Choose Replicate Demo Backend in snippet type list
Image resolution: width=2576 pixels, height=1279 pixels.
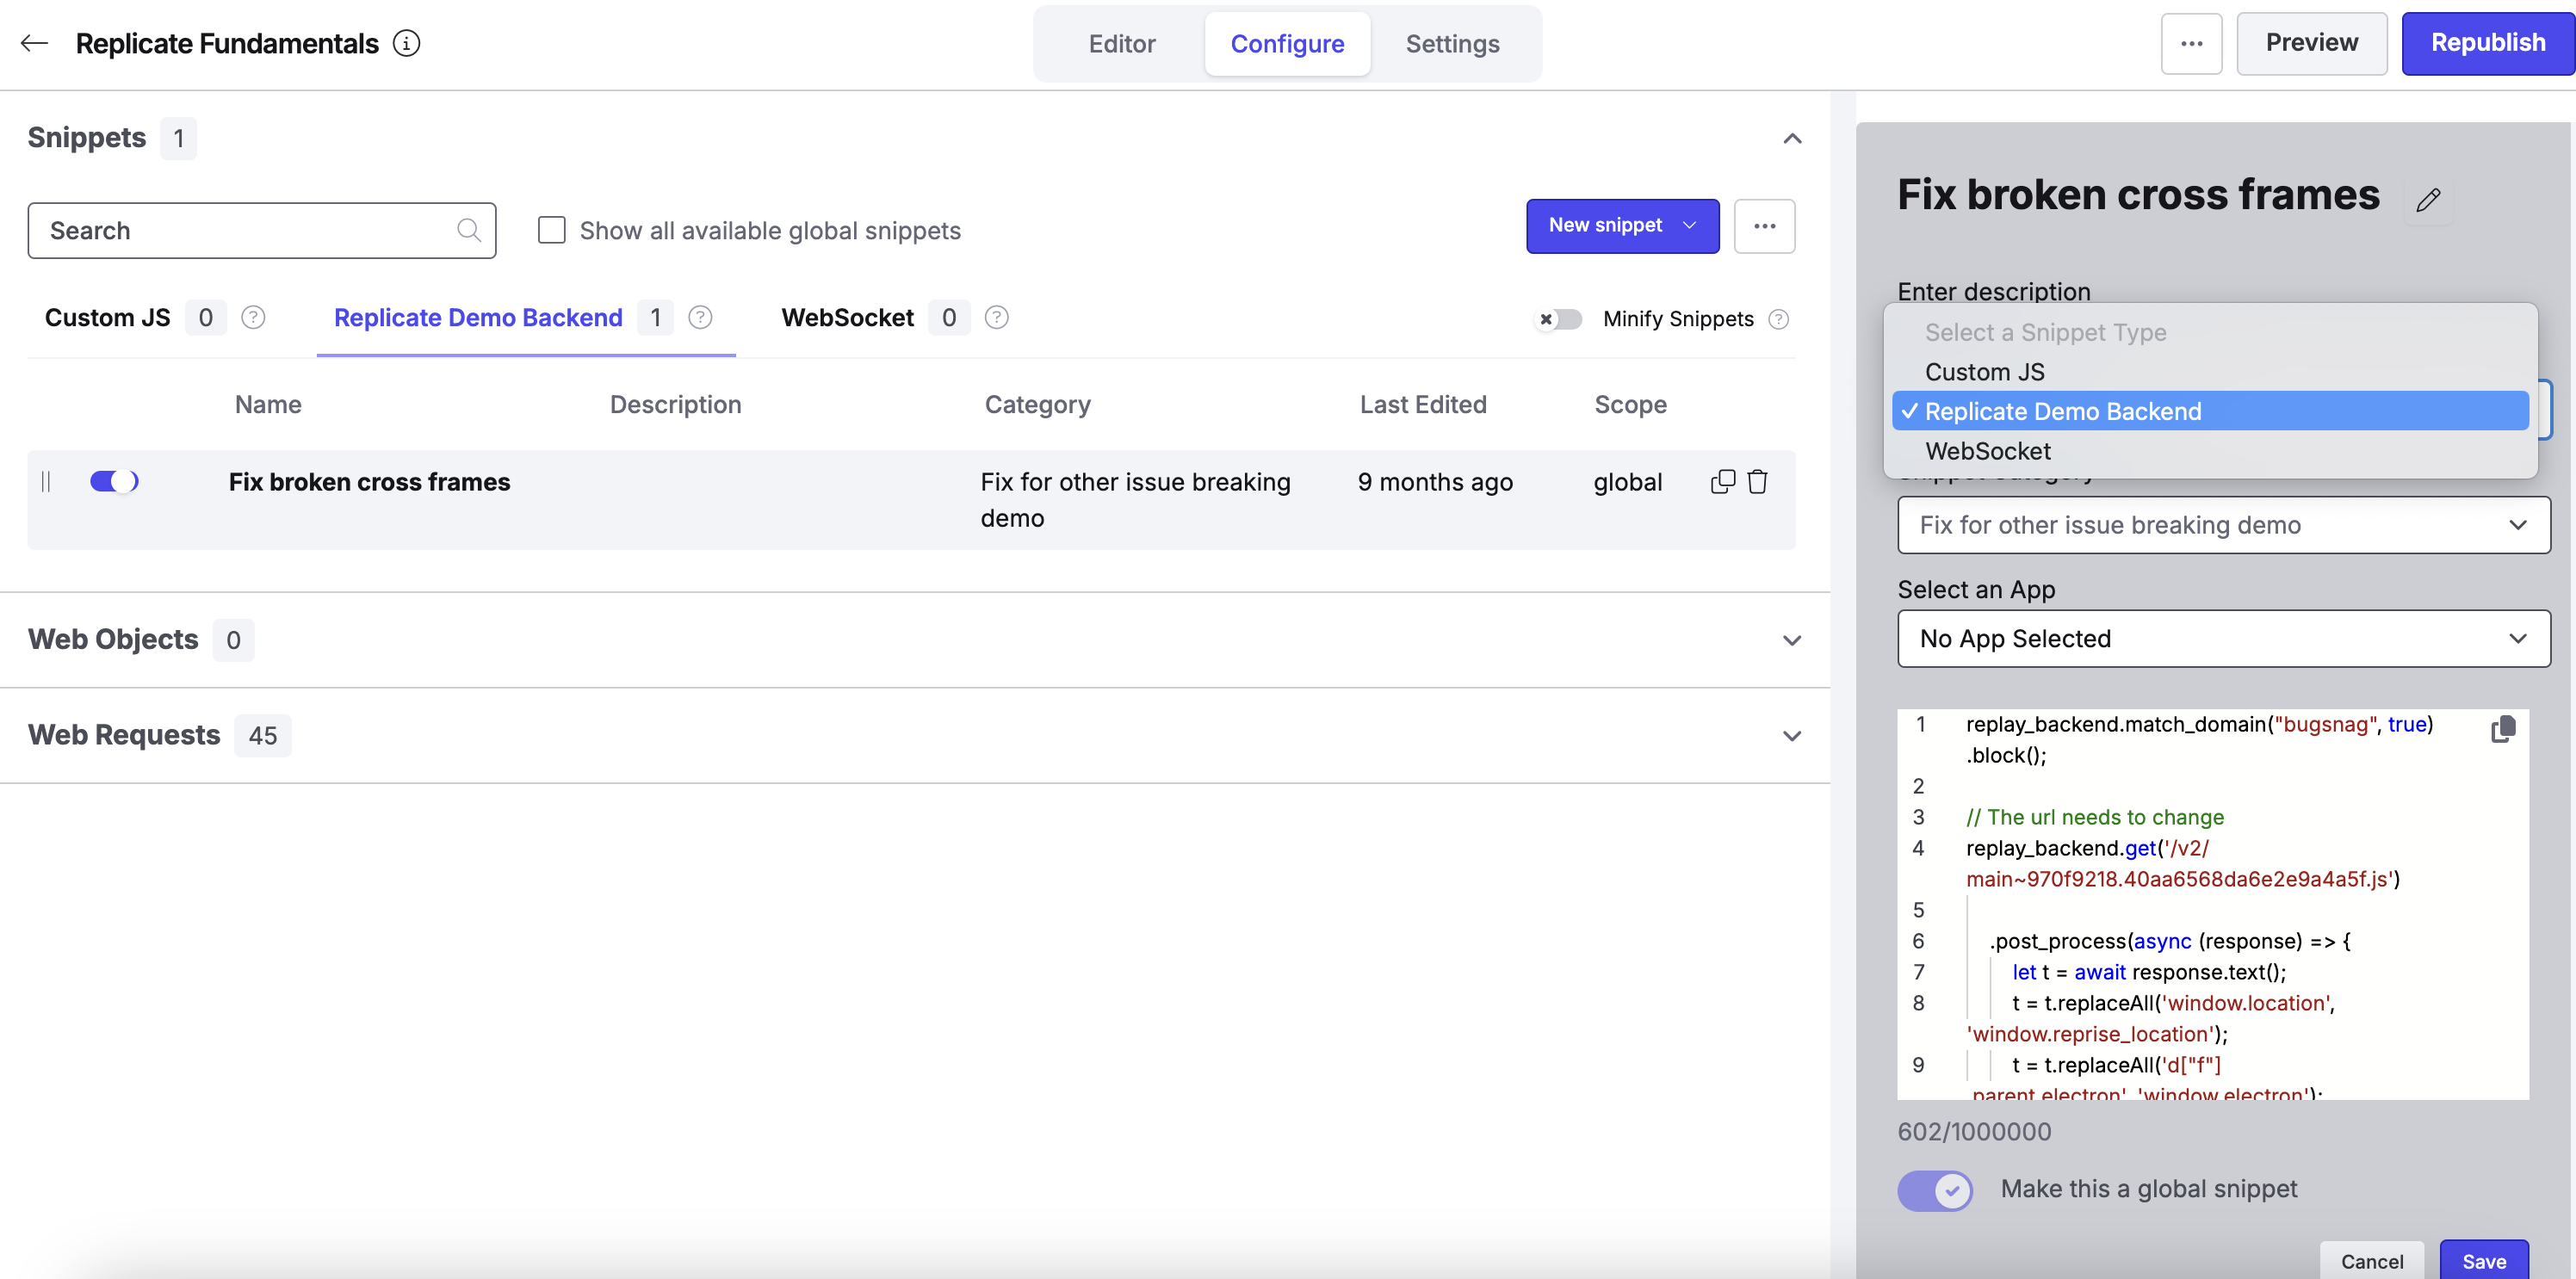coord(2210,411)
